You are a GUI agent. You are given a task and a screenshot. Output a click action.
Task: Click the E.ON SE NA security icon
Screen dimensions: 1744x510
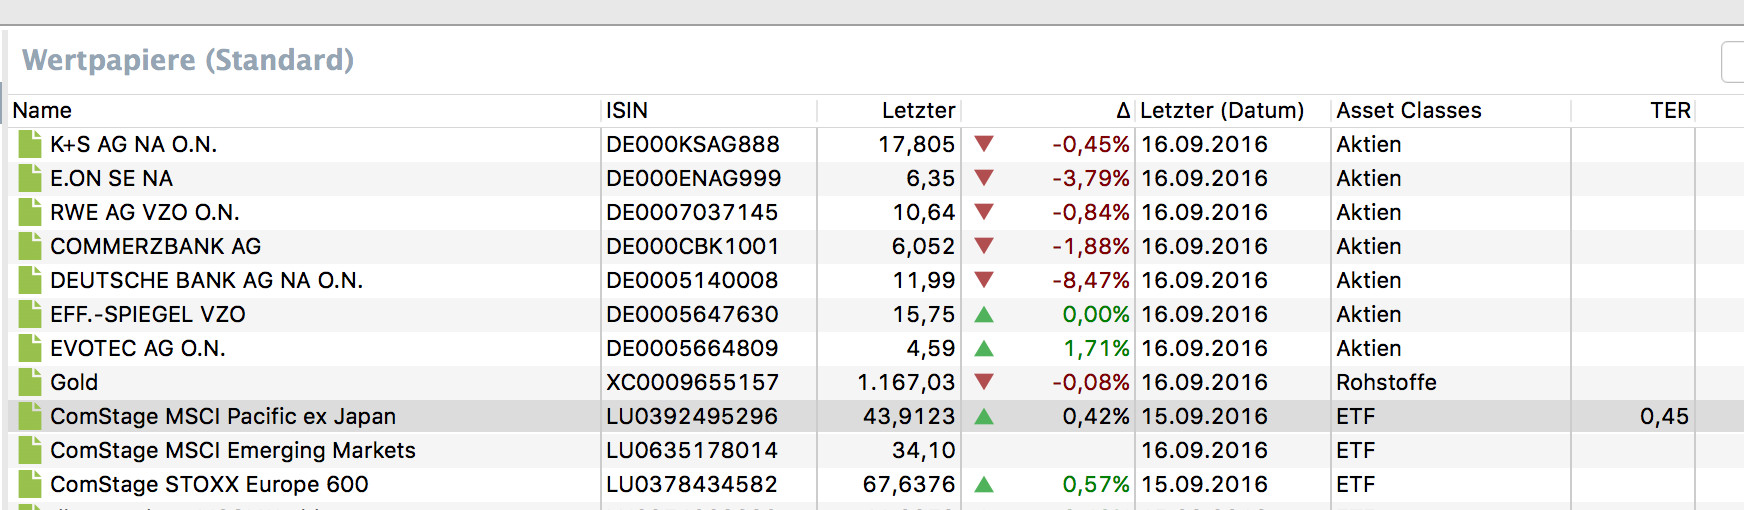click(x=30, y=178)
